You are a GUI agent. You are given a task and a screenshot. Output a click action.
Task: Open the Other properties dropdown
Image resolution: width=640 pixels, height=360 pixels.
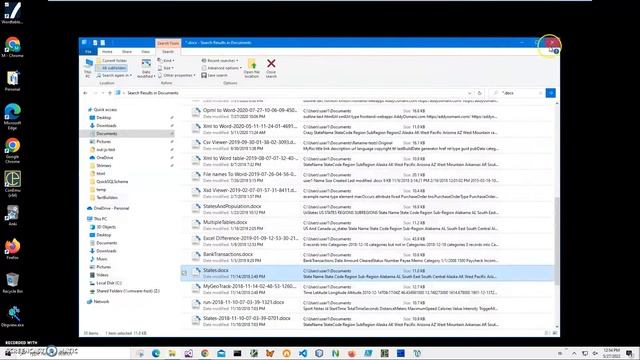[x=176, y=76]
